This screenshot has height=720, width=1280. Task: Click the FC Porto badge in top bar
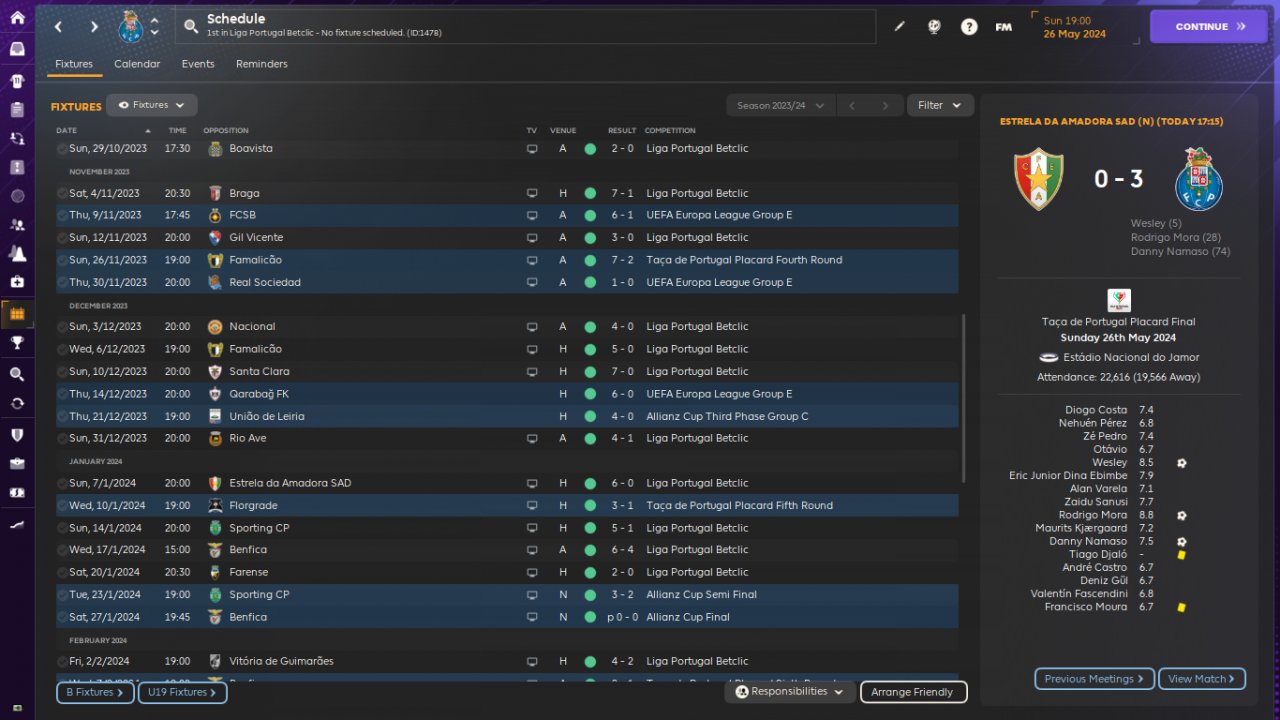pyautogui.click(x=130, y=27)
